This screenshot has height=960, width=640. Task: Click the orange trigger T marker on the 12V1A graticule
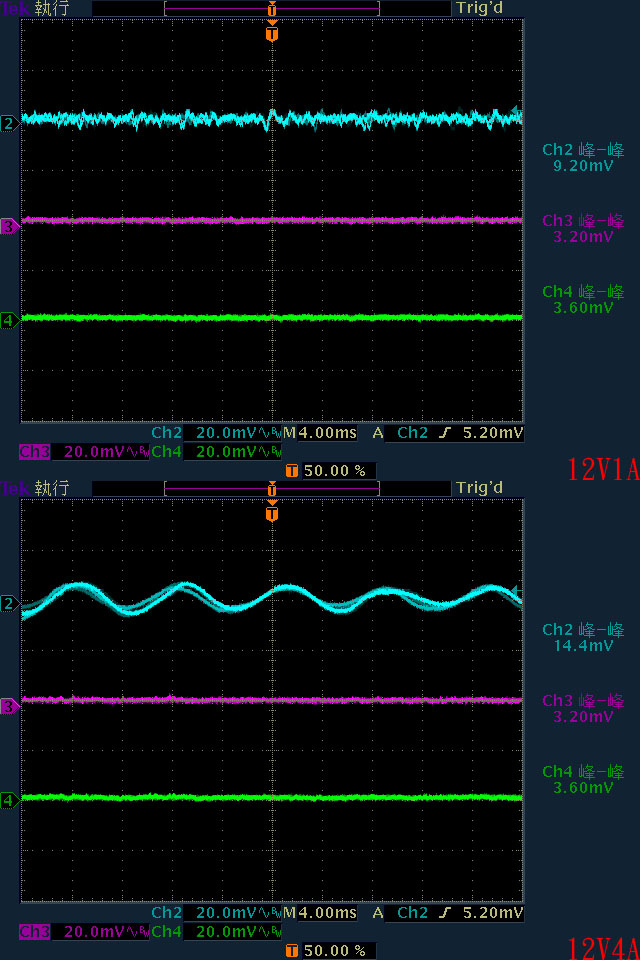(x=272, y=32)
